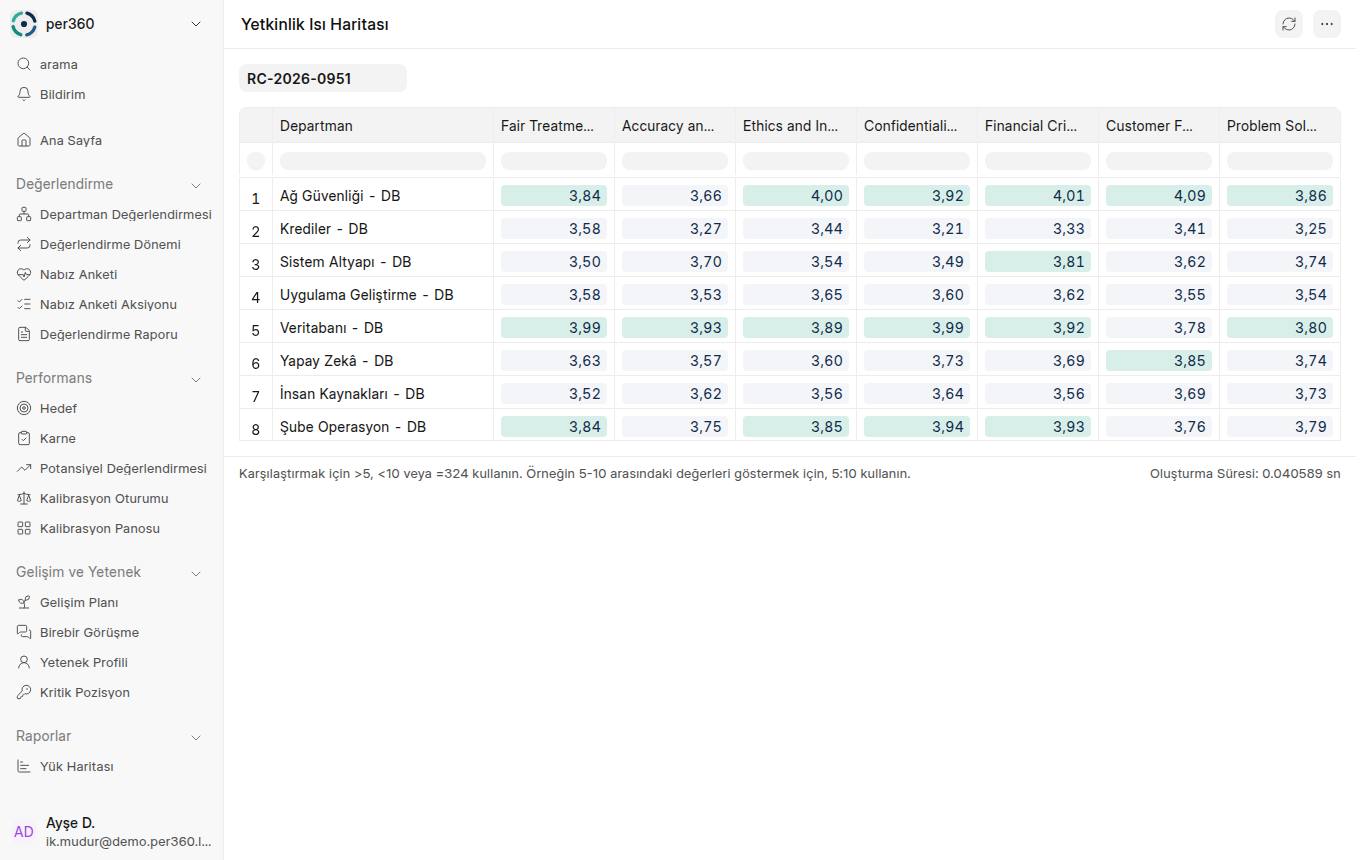Click Yapay Zekâ's 3,85 score cell

click(x=1159, y=361)
